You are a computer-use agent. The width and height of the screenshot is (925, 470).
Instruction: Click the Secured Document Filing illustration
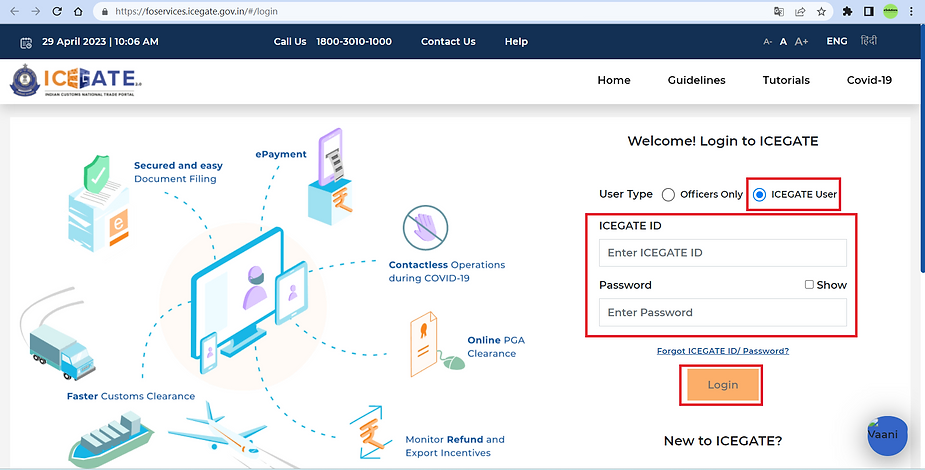click(99, 203)
